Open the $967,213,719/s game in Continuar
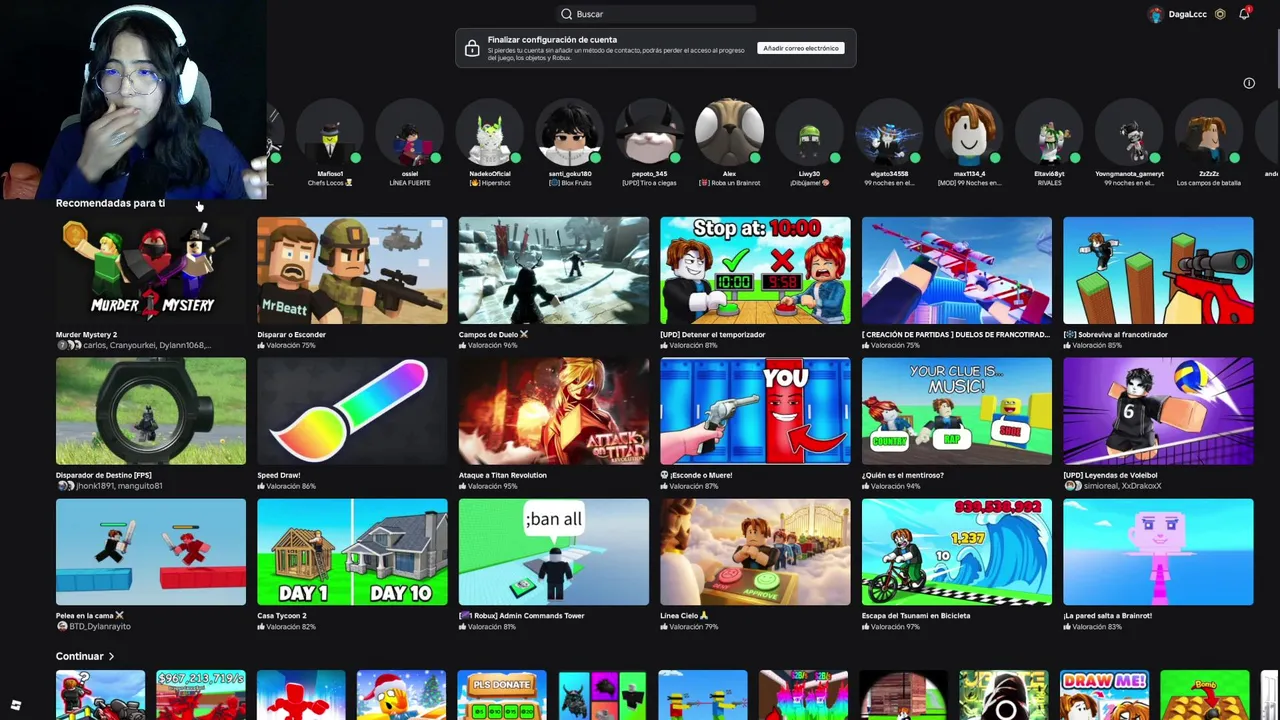1280x720 pixels. (x=200, y=695)
